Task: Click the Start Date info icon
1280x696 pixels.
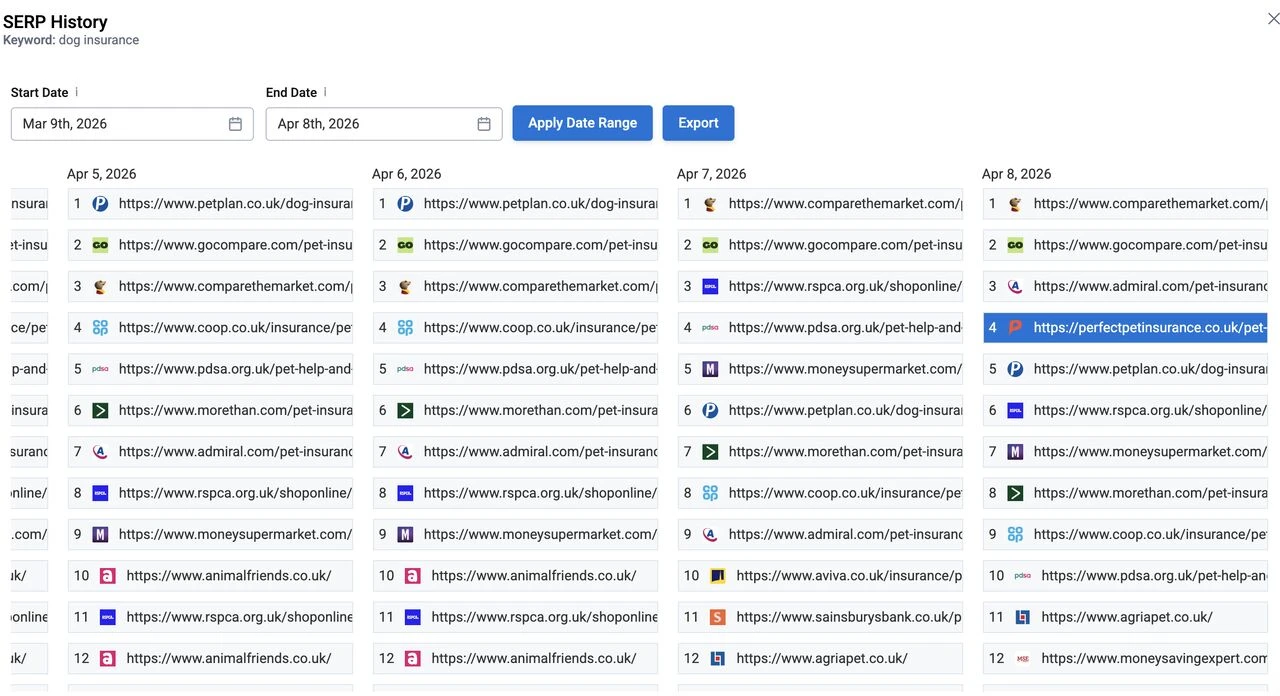Action: click(77, 92)
